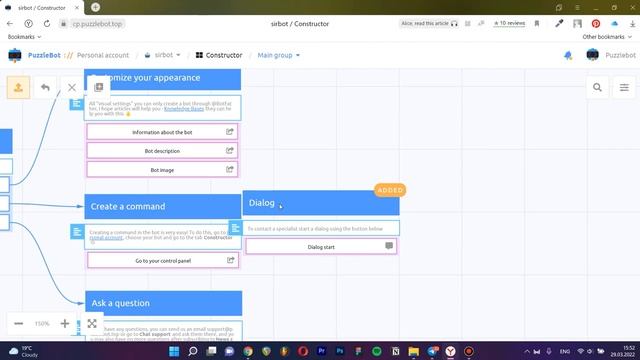The width and height of the screenshot is (640, 360).
Task: Select the Create a command block header
Action: pyautogui.click(x=162, y=206)
